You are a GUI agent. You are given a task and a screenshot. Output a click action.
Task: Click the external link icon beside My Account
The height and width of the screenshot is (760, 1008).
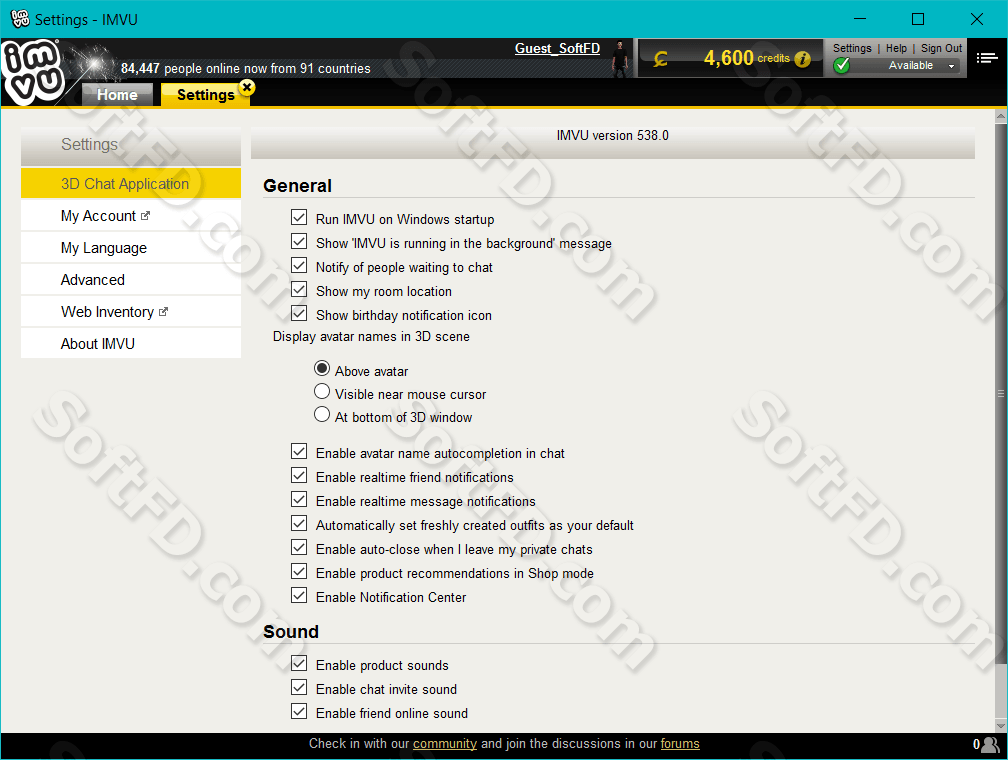pos(145,216)
